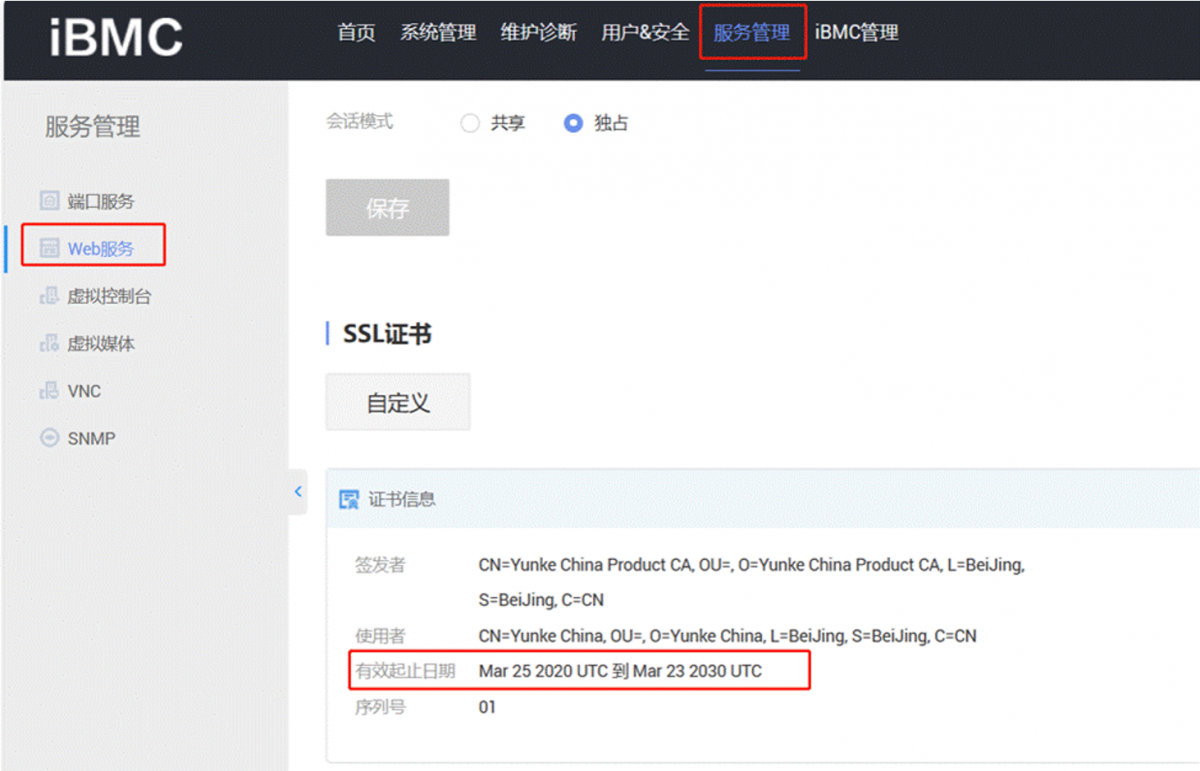Click the certificate validity date text
This screenshot has width=1200, height=771.
620,671
